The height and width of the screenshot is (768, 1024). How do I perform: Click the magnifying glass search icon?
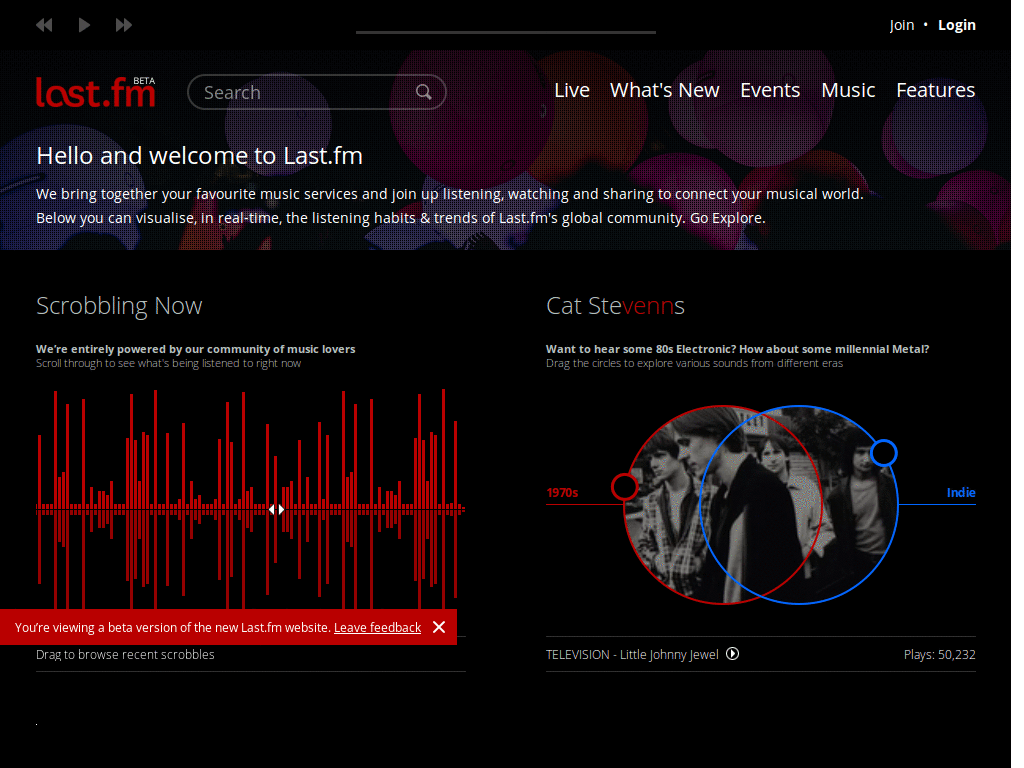[x=423, y=91]
